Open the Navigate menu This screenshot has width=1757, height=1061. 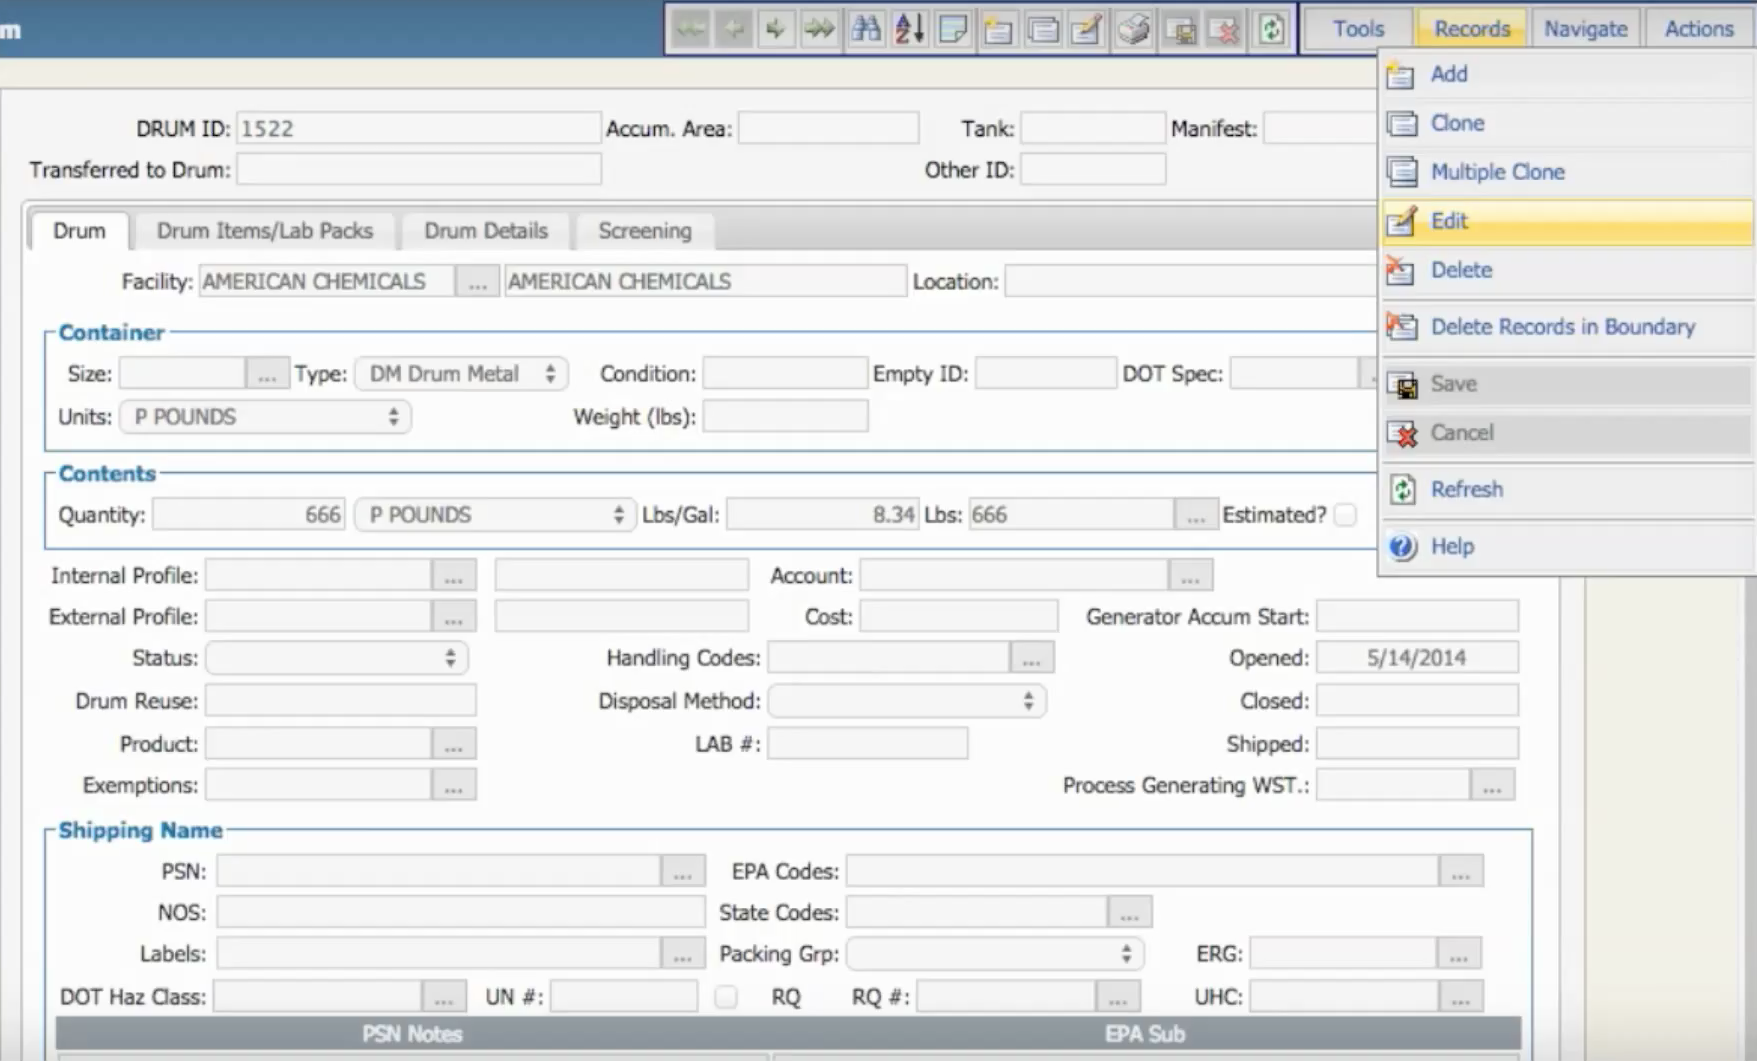tap(1585, 27)
